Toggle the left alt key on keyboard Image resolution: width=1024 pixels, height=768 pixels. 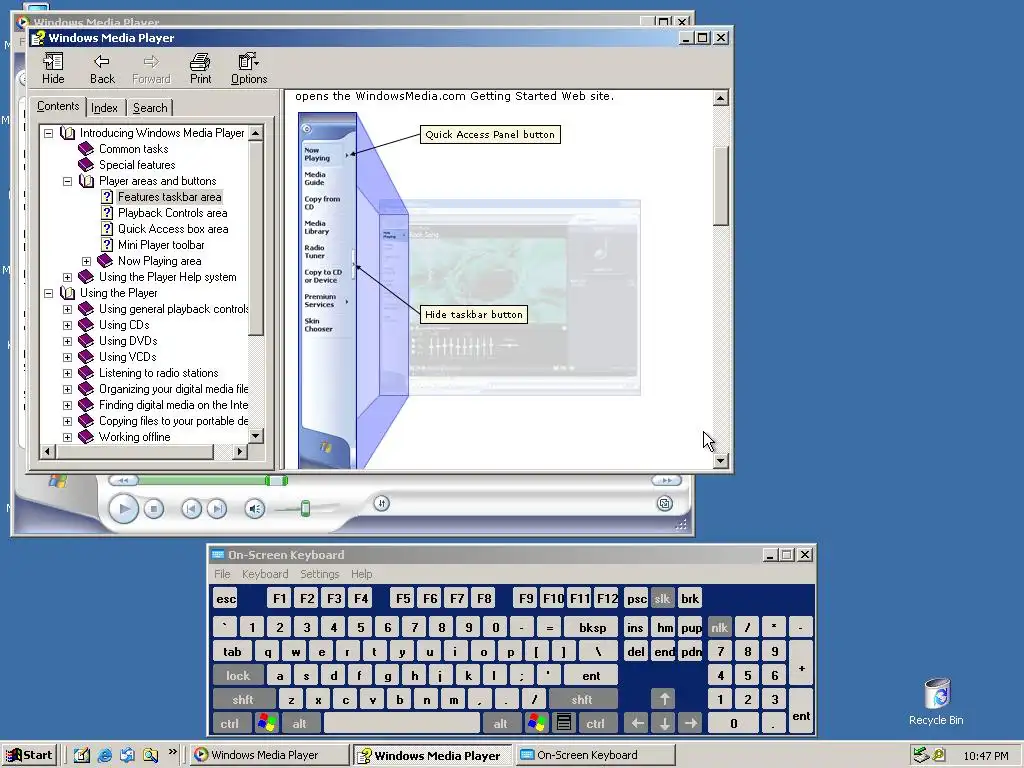[x=300, y=723]
